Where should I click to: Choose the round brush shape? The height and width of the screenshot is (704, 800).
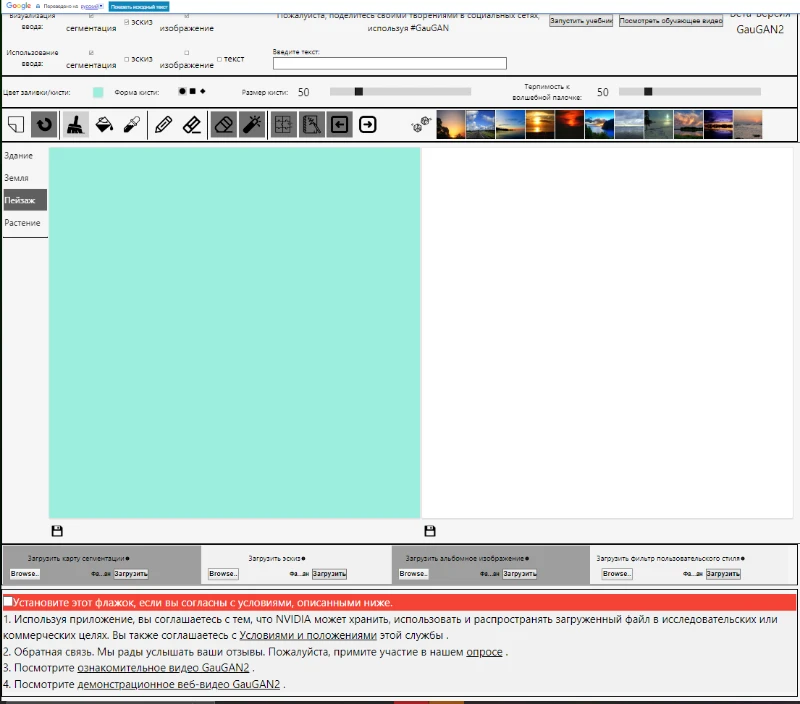click(182, 91)
